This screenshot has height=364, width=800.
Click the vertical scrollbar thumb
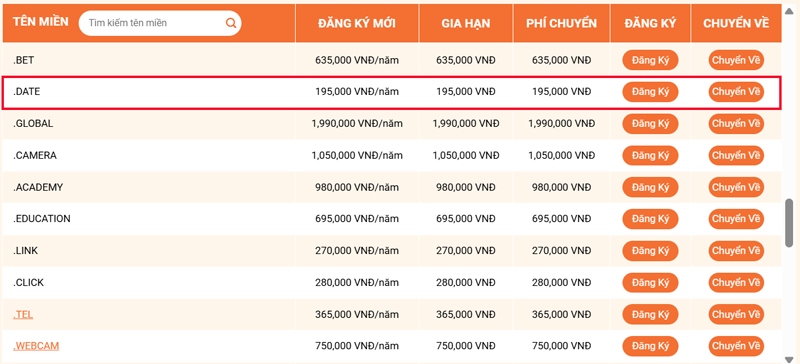(x=789, y=223)
